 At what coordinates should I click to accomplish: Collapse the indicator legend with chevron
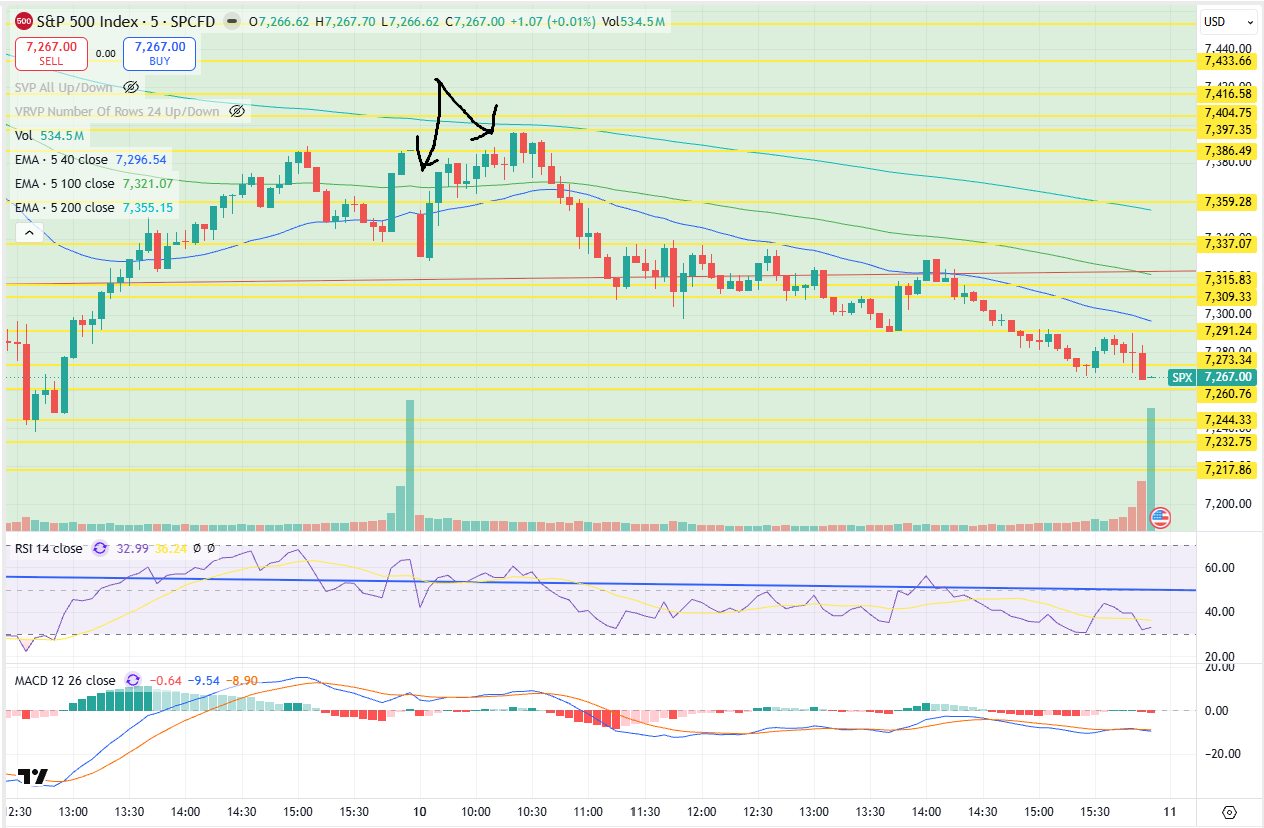pos(28,233)
